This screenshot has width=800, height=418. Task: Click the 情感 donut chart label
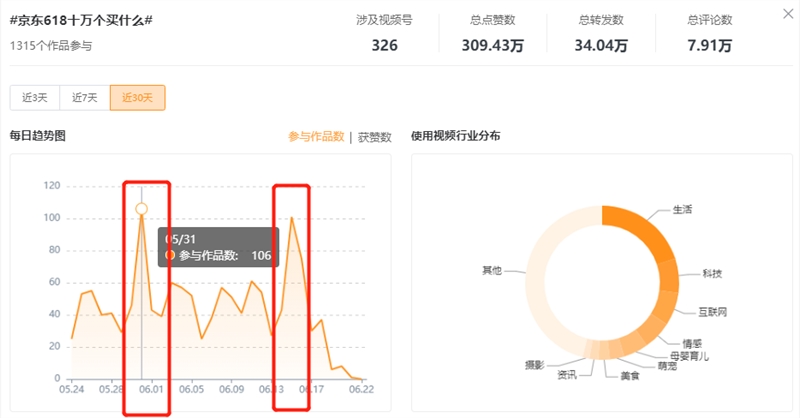[x=692, y=343]
